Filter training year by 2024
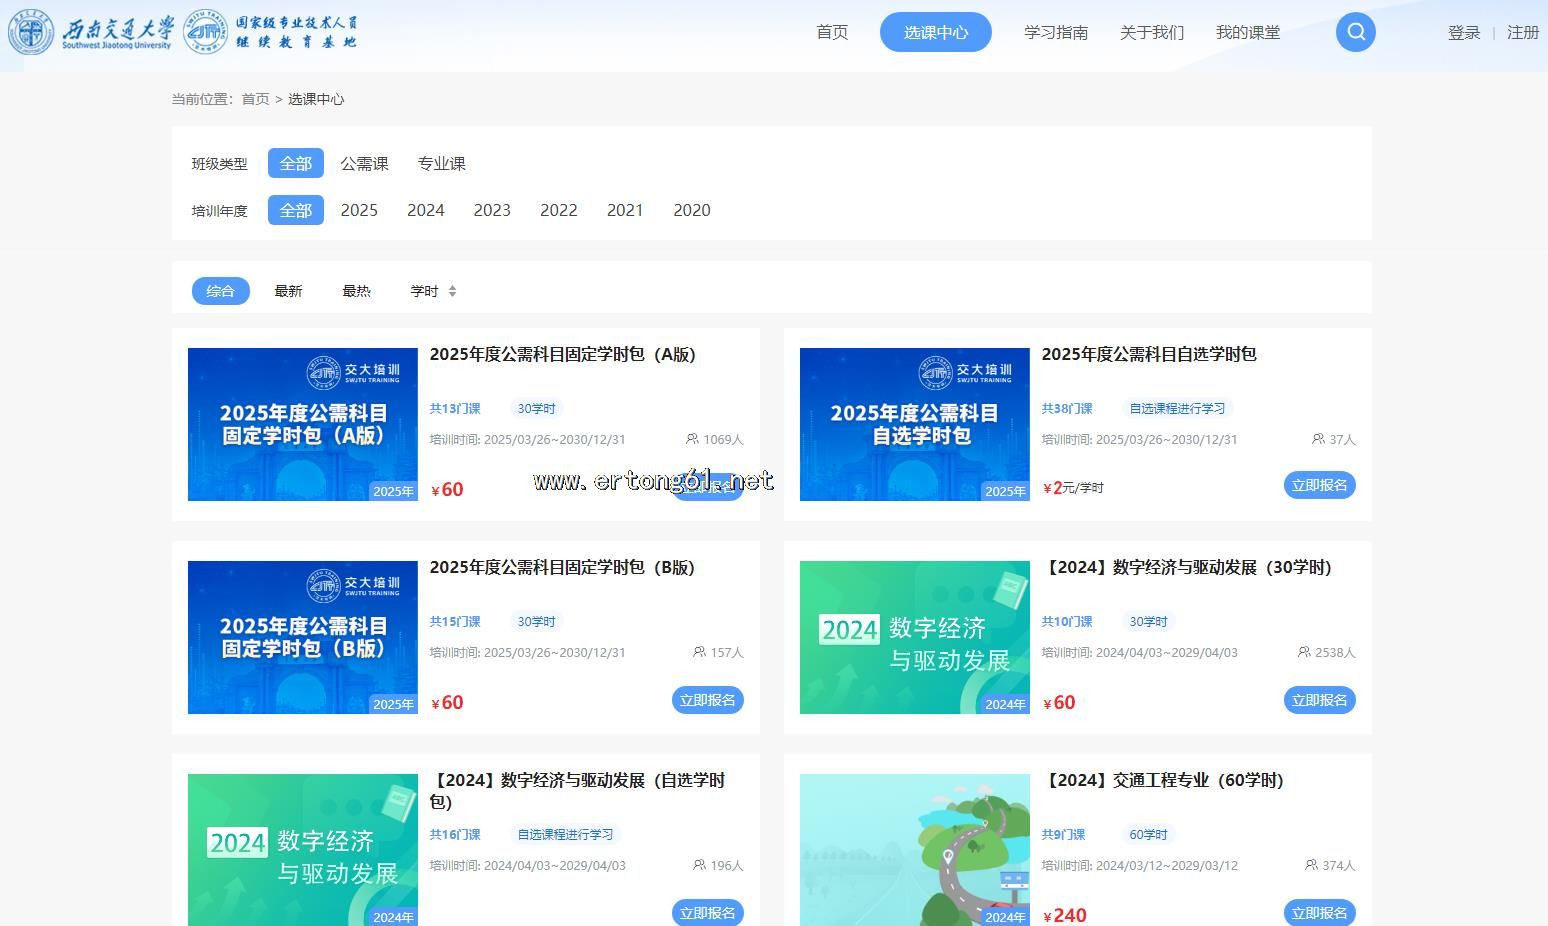The height and width of the screenshot is (926, 1548). (x=425, y=210)
